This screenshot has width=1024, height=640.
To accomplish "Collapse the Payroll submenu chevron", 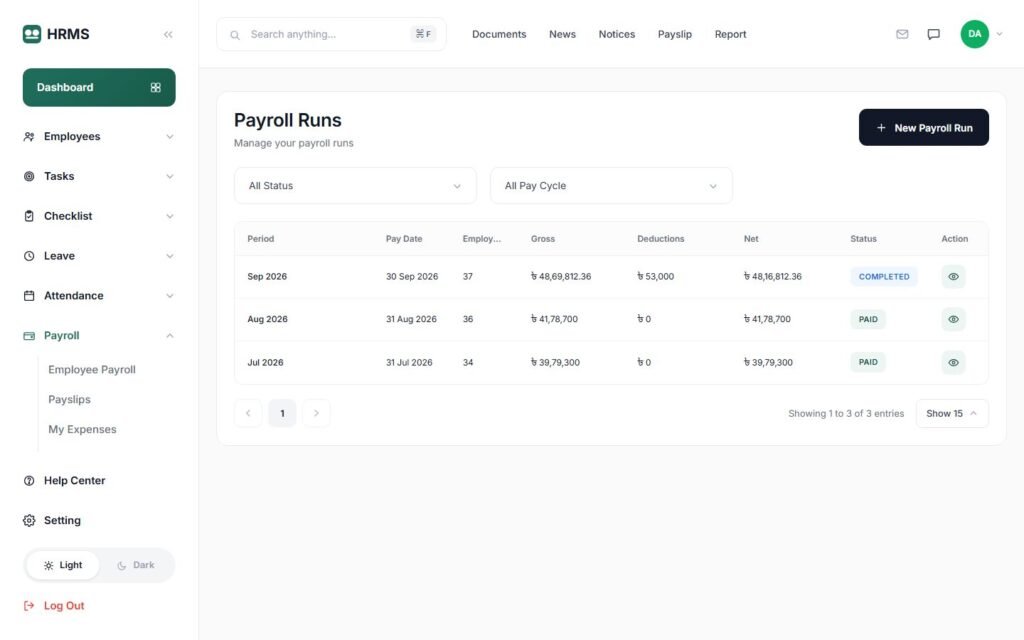I will tap(170, 336).
